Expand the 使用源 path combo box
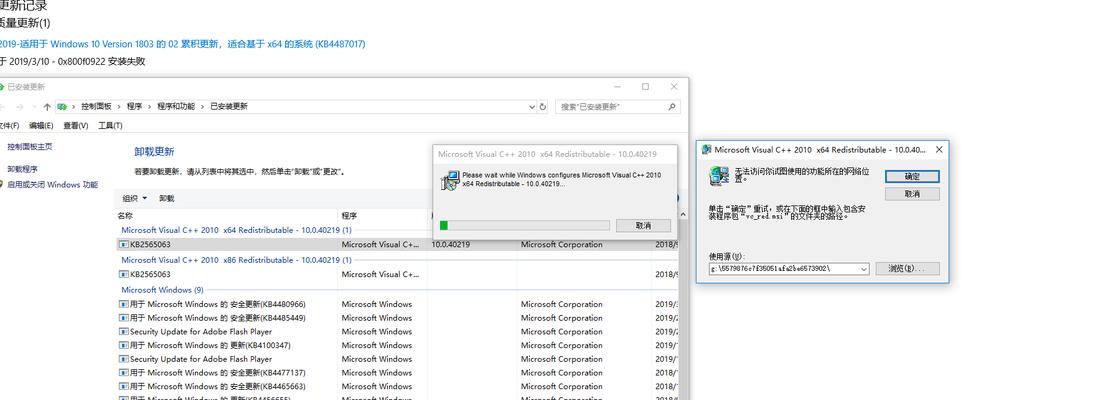 pyautogui.click(x=864, y=268)
